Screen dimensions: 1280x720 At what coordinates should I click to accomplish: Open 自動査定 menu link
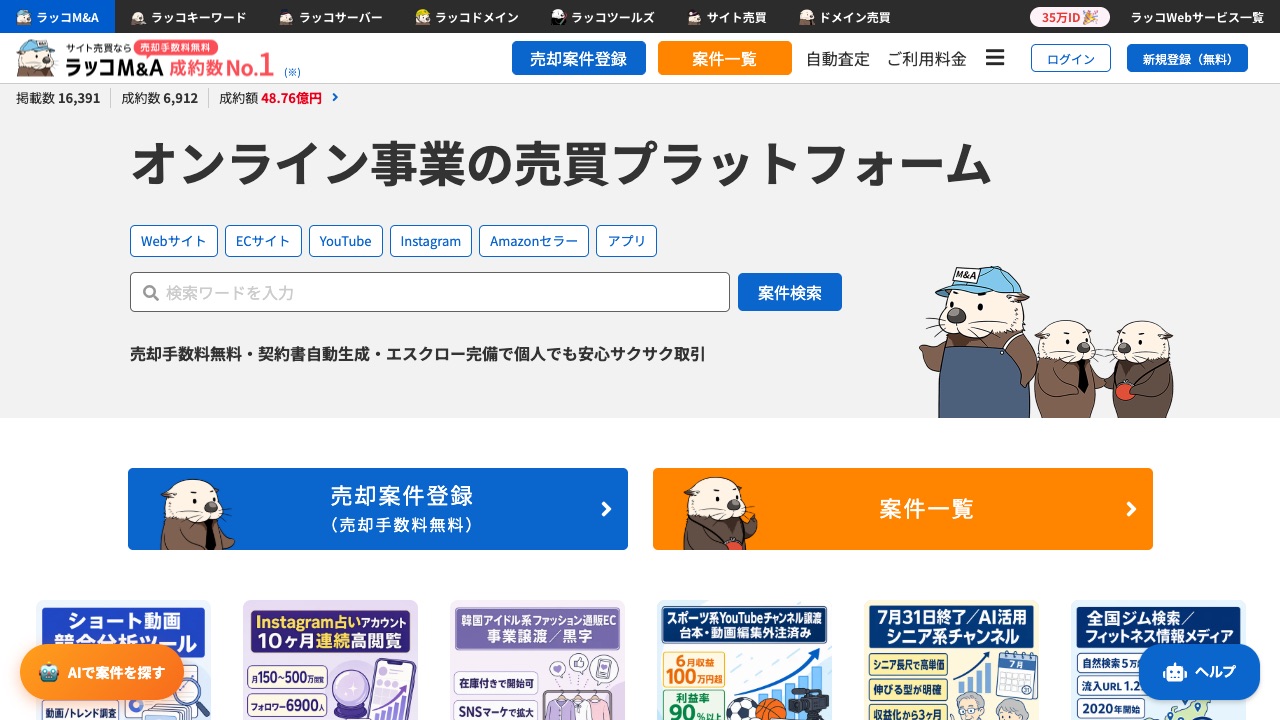838,58
